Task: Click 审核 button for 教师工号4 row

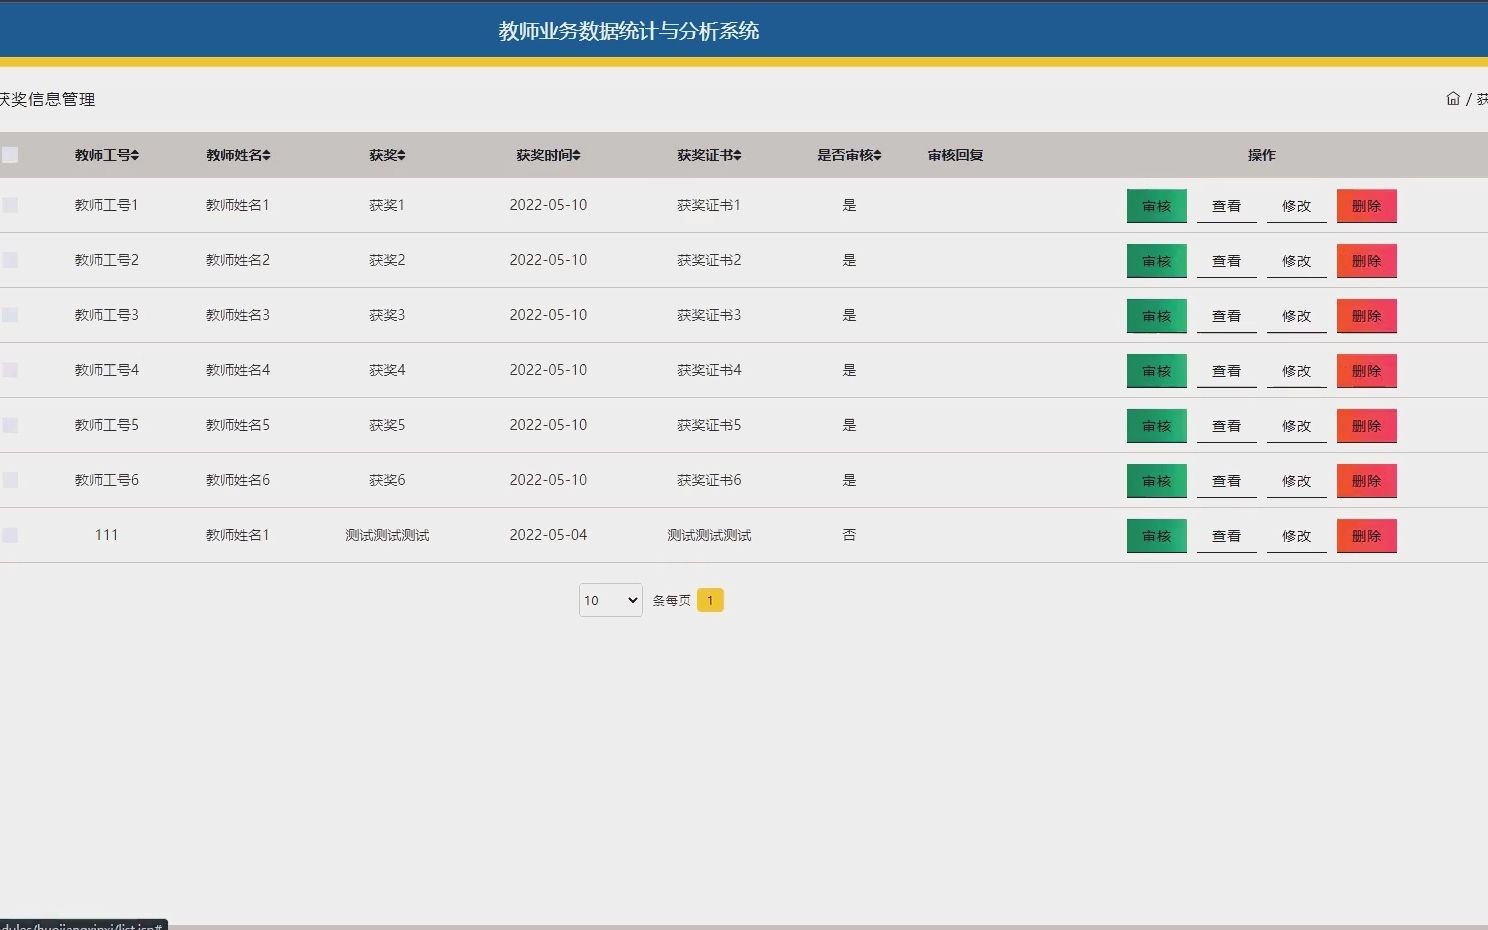Action: tap(1157, 371)
